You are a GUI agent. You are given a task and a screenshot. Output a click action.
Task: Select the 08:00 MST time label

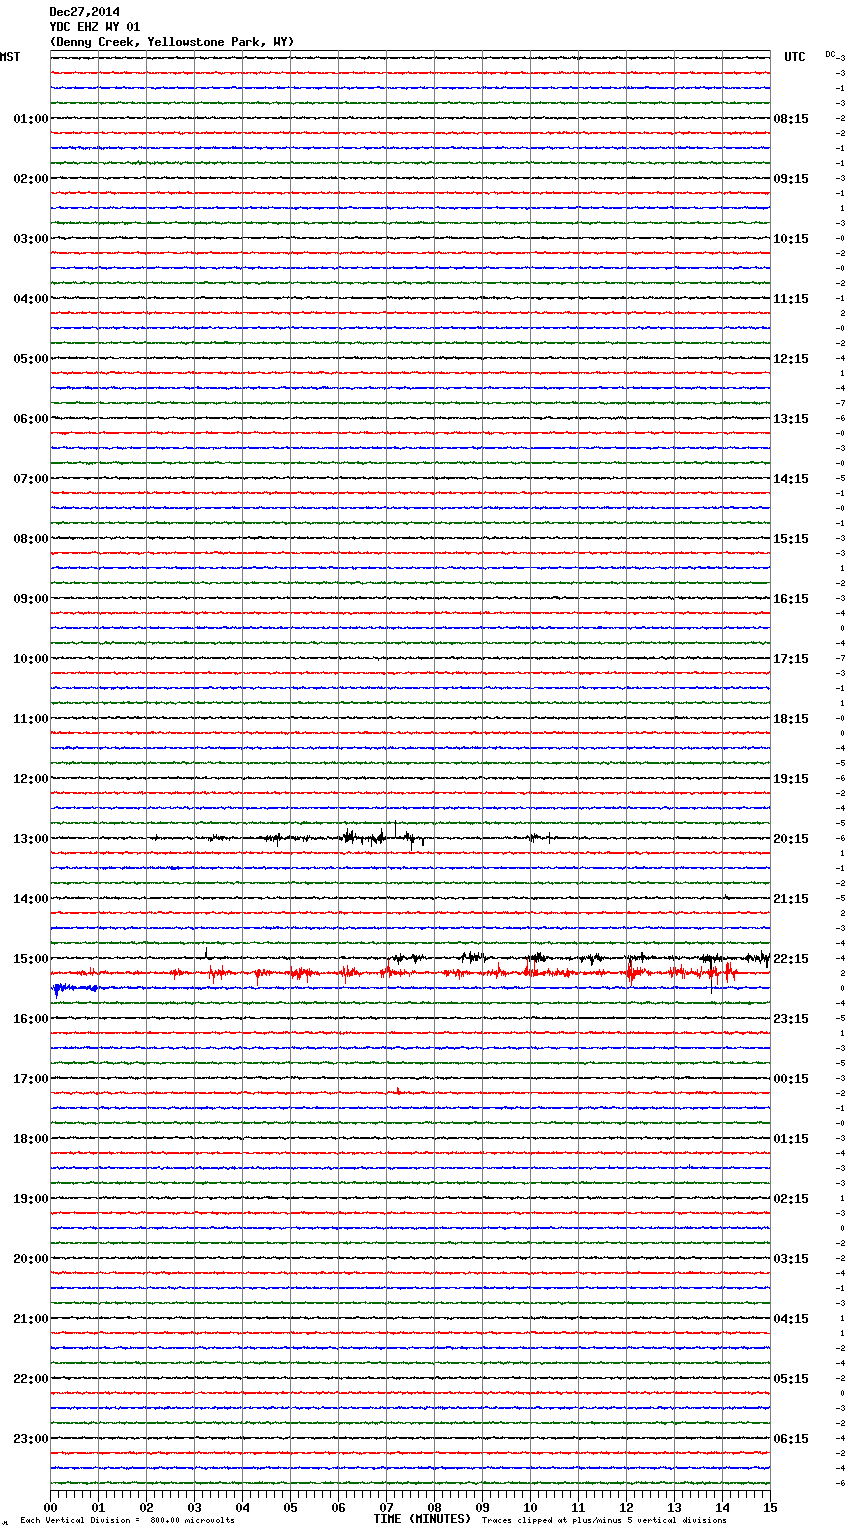click(x=31, y=539)
